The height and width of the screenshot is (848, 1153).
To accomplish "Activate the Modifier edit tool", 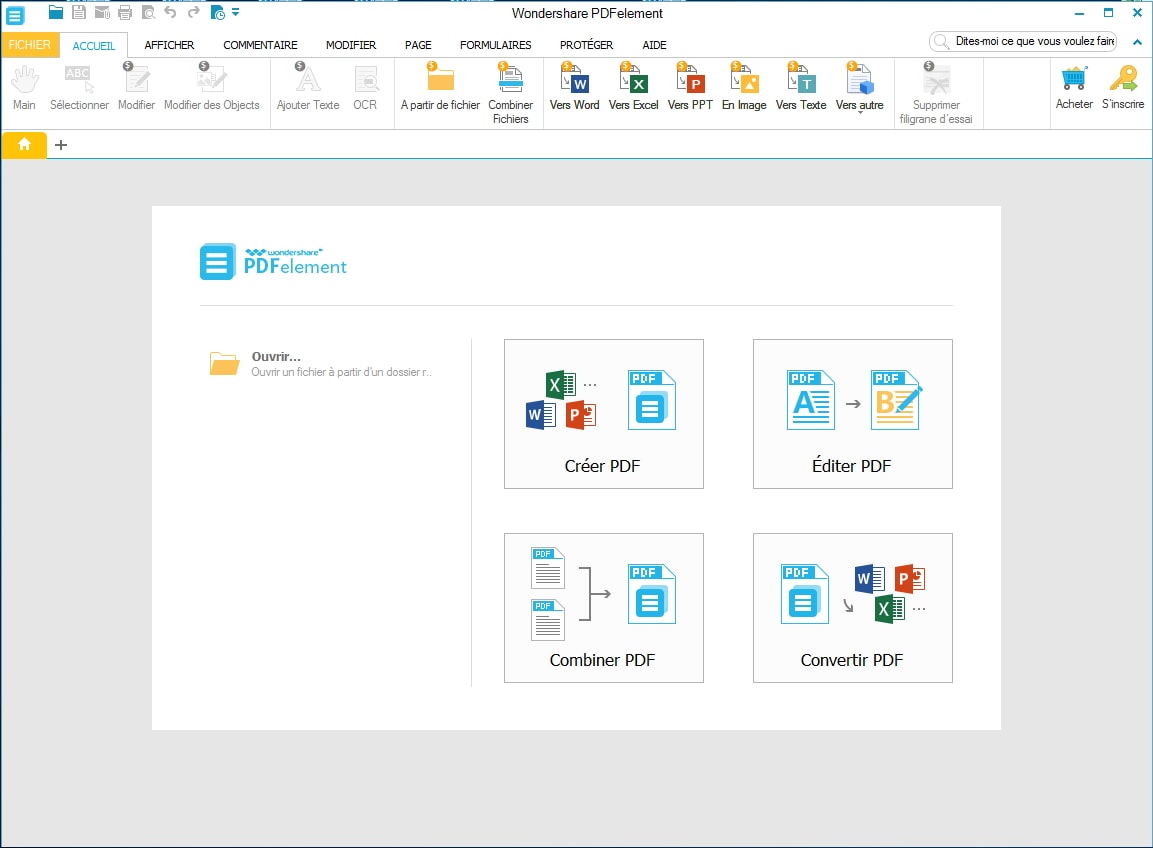I will [136, 88].
